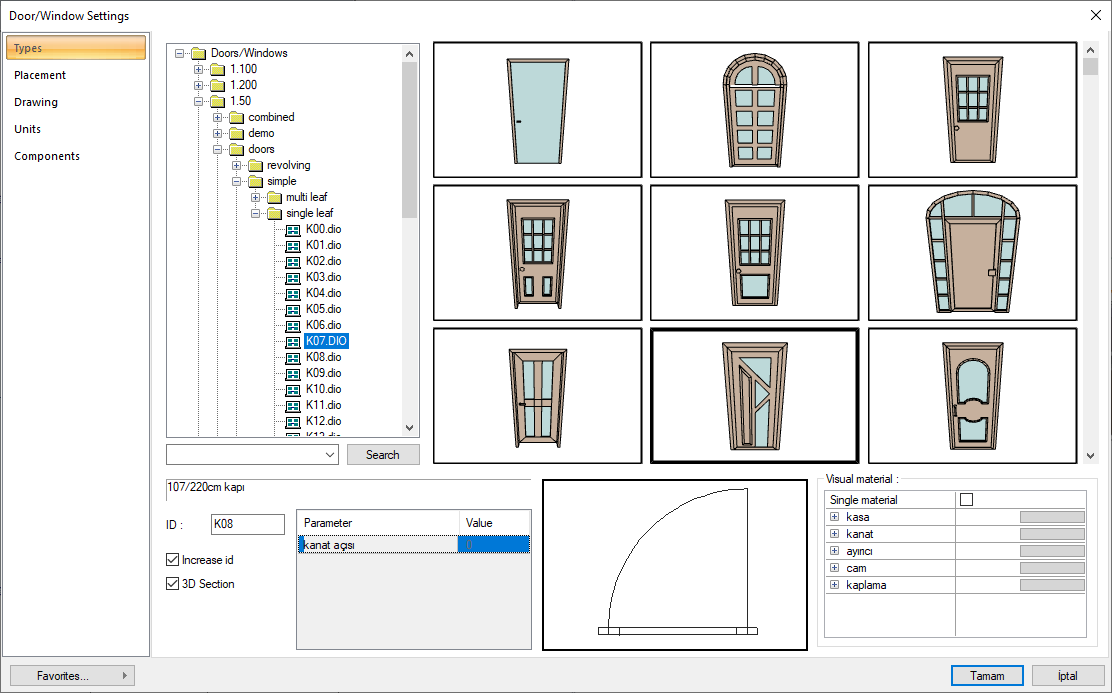Viewport: 1112px width, 693px height.
Task: Click the K10.dio file icon
Action: pyautogui.click(x=293, y=389)
